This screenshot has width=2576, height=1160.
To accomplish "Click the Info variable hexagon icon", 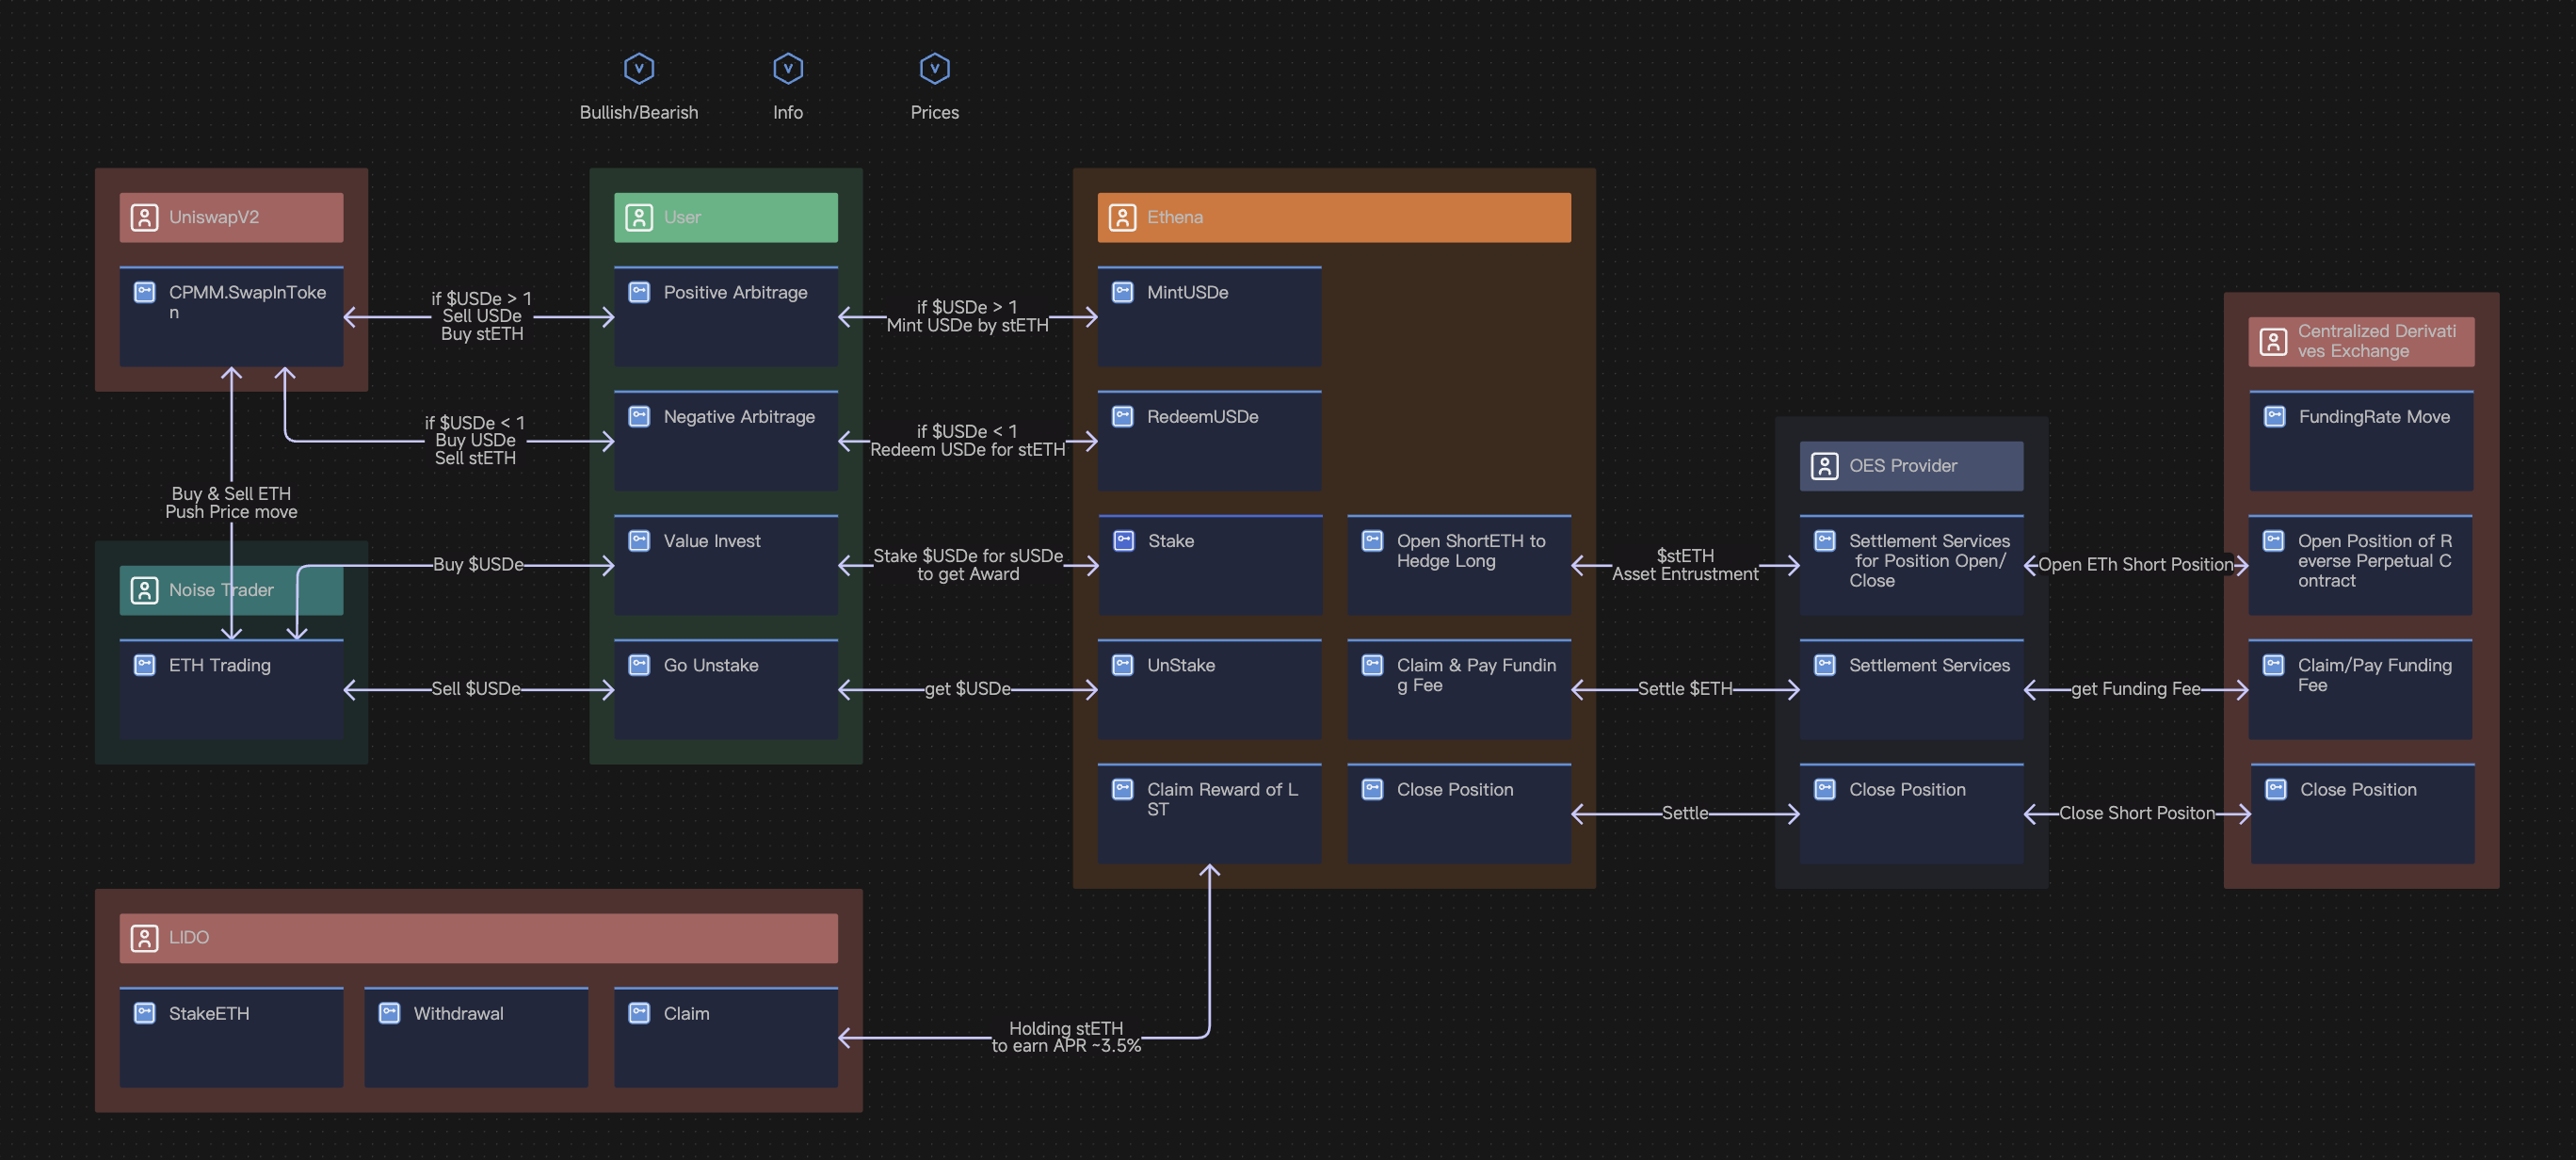I will pyautogui.click(x=787, y=69).
